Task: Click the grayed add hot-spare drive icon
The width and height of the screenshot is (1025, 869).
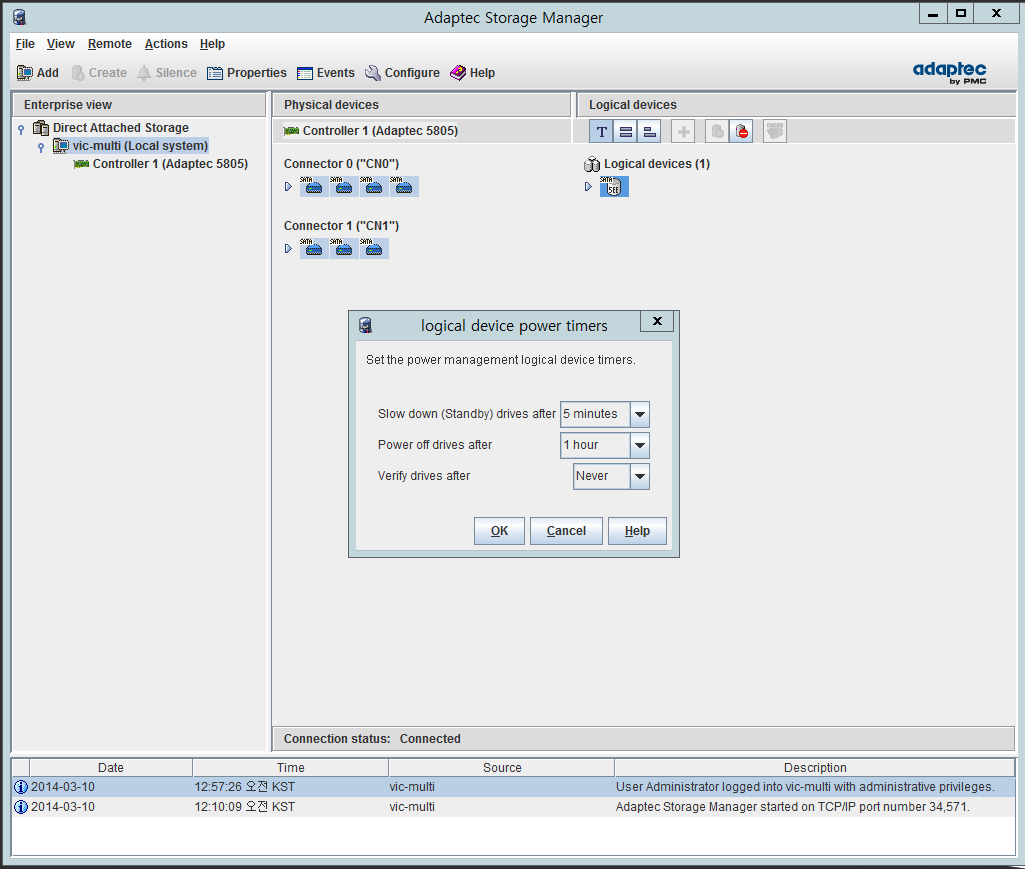Action: coord(717,131)
